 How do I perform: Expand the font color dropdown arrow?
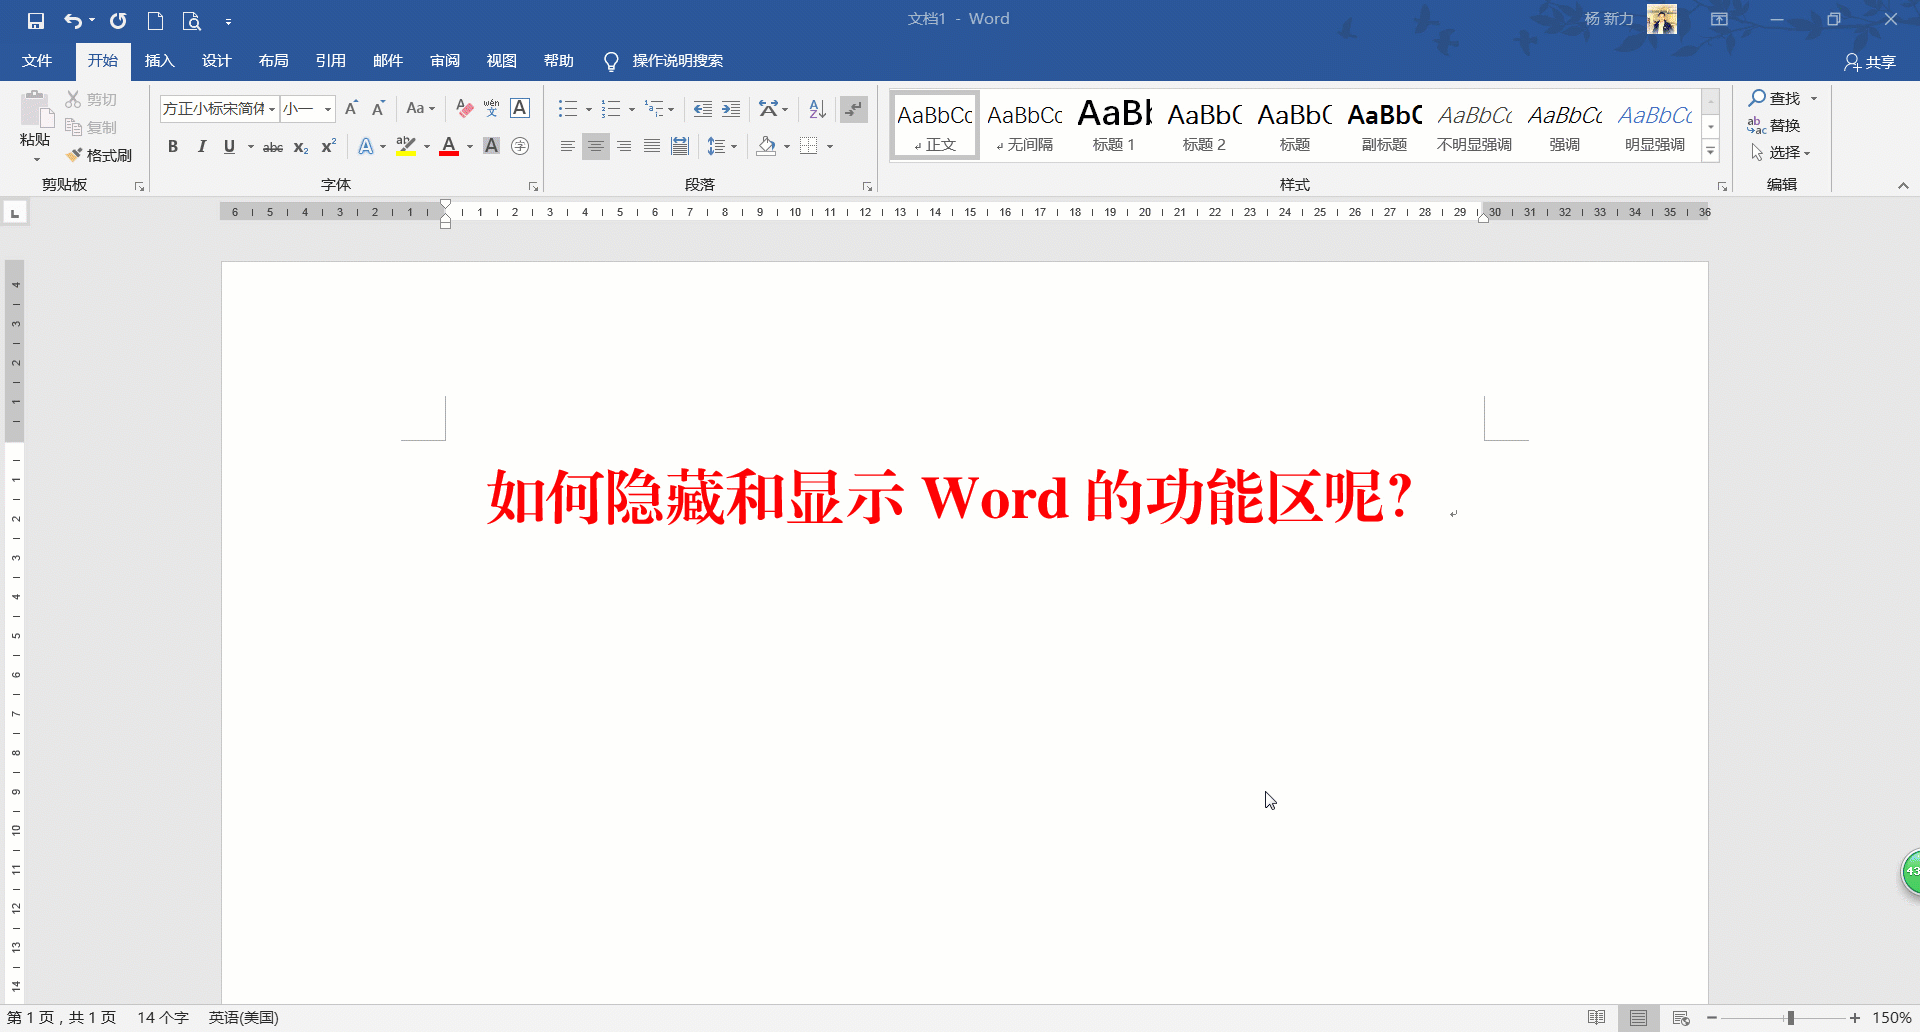point(469,147)
